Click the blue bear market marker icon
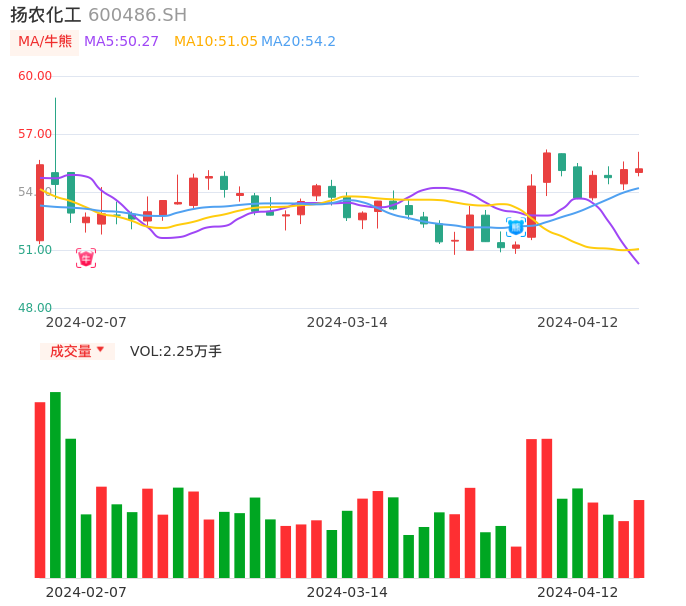The image size is (686, 606). (x=515, y=227)
